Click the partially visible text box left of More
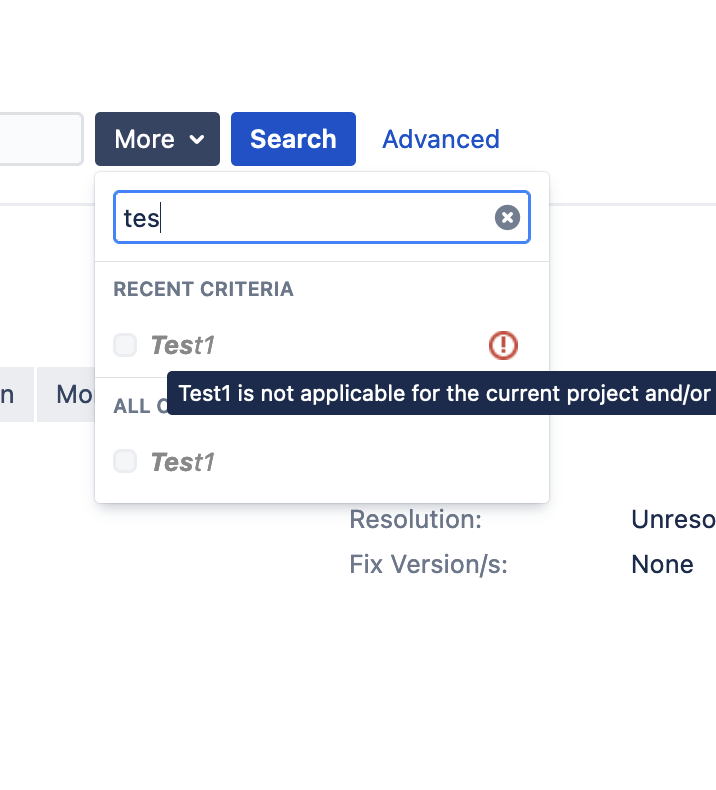This screenshot has height=790, width=716. 40,139
